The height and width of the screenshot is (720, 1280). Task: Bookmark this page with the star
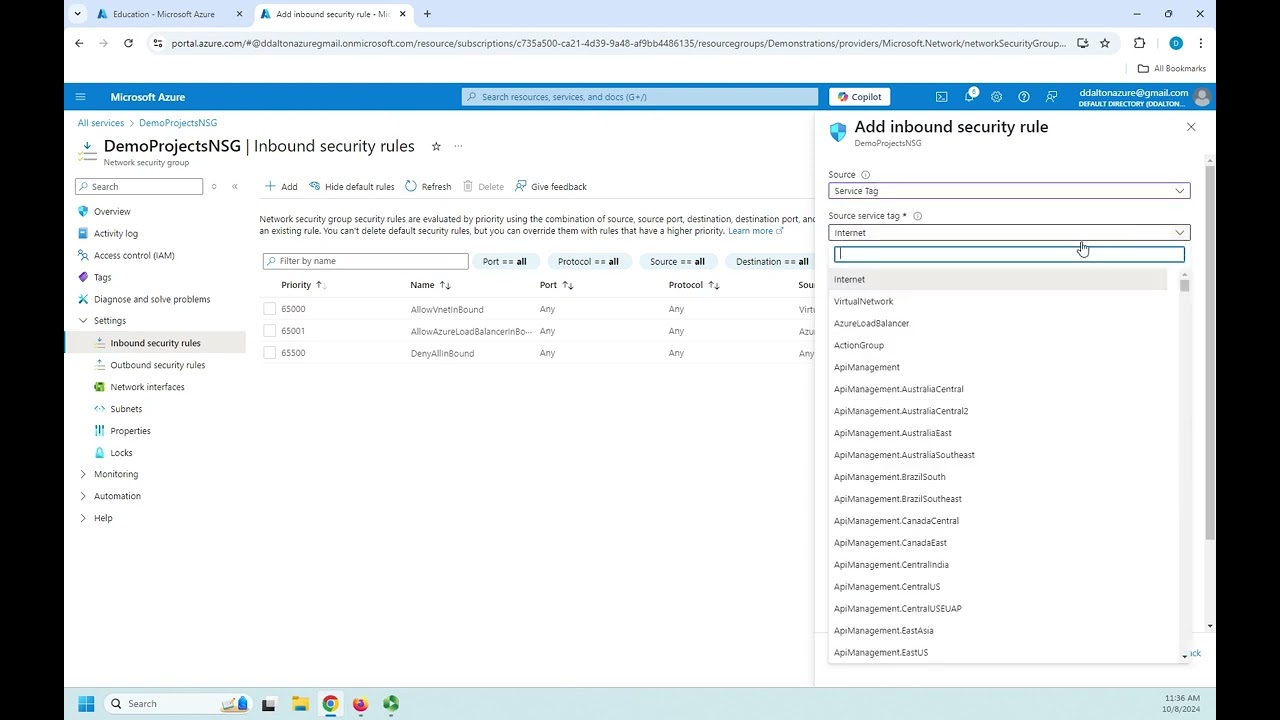click(1105, 43)
